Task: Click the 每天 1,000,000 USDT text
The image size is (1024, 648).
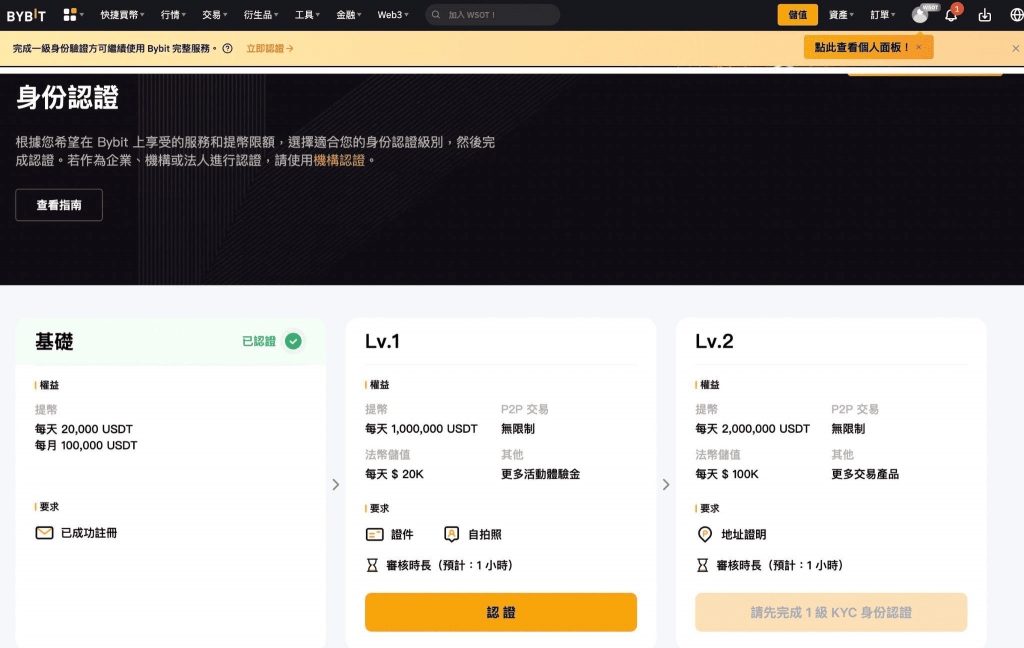Action: click(x=421, y=429)
